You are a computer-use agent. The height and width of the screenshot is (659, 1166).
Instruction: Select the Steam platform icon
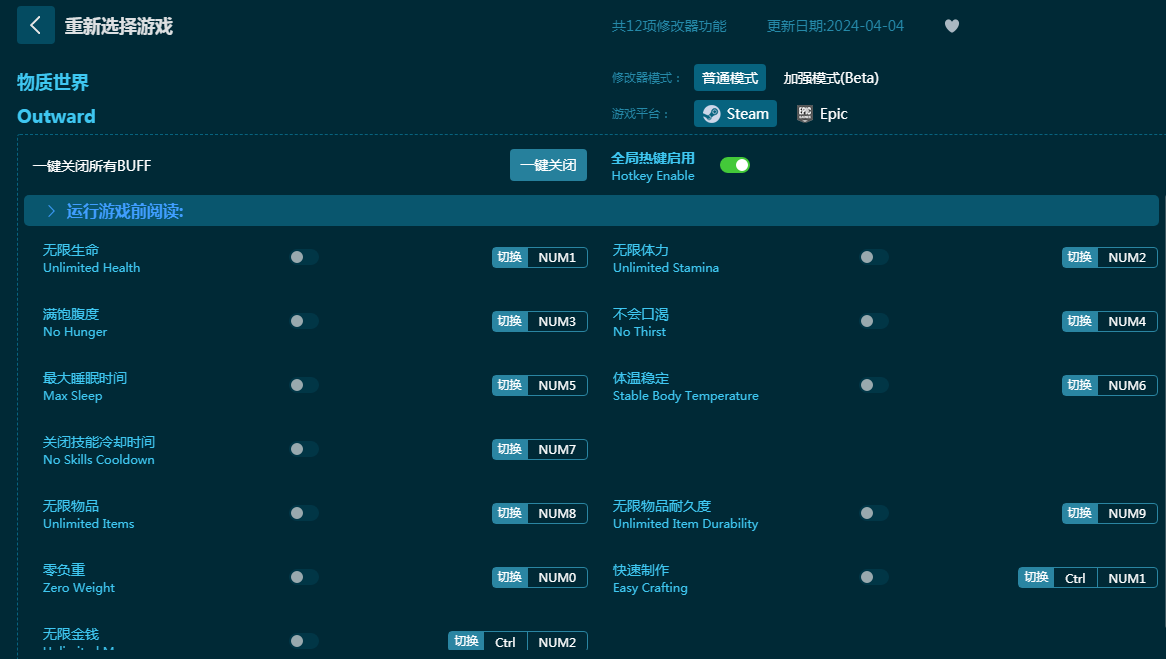(712, 114)
